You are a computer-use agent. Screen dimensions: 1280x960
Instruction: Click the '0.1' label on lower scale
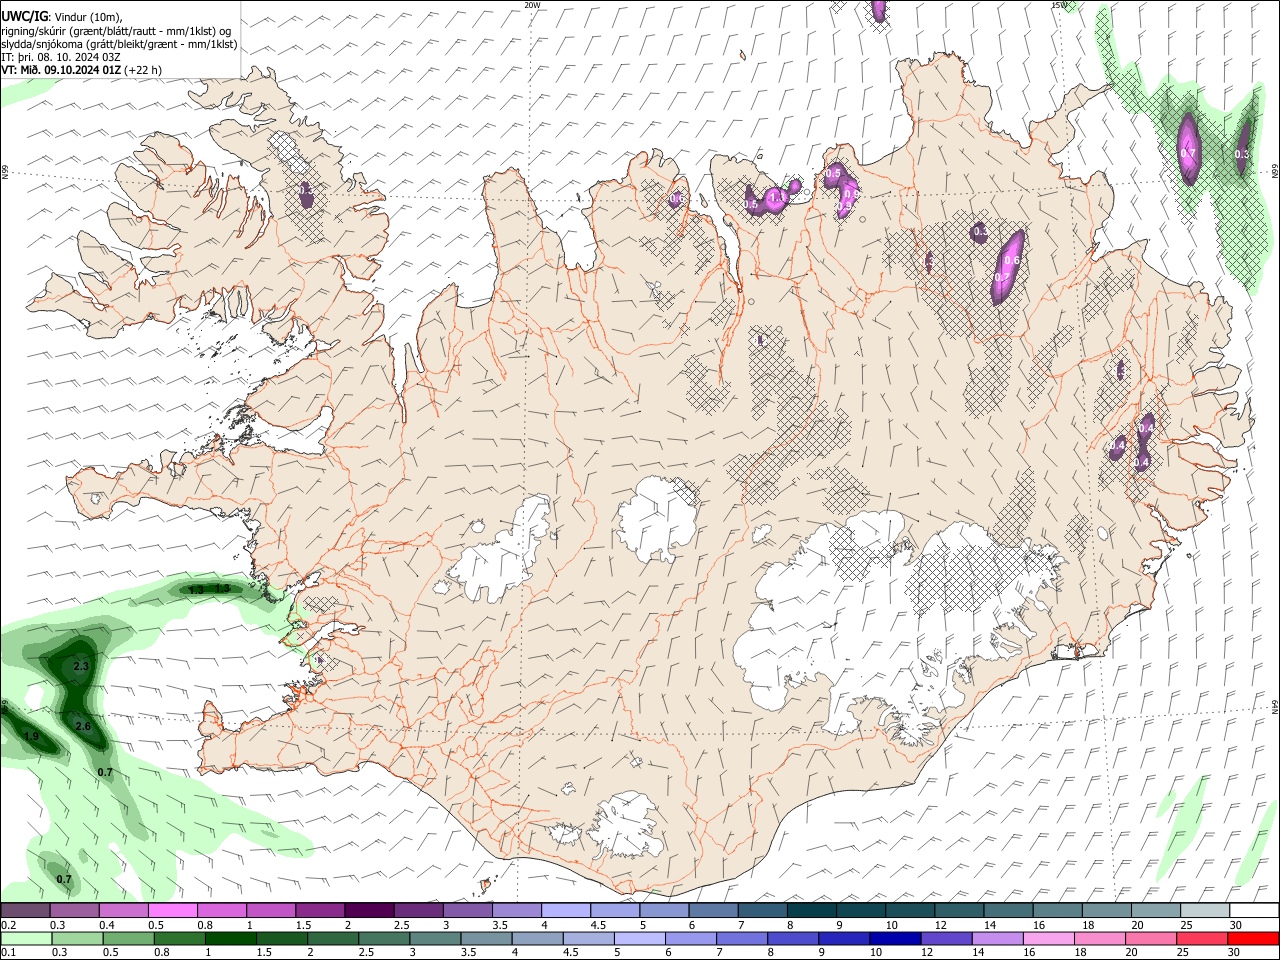[x=8, y=953]
